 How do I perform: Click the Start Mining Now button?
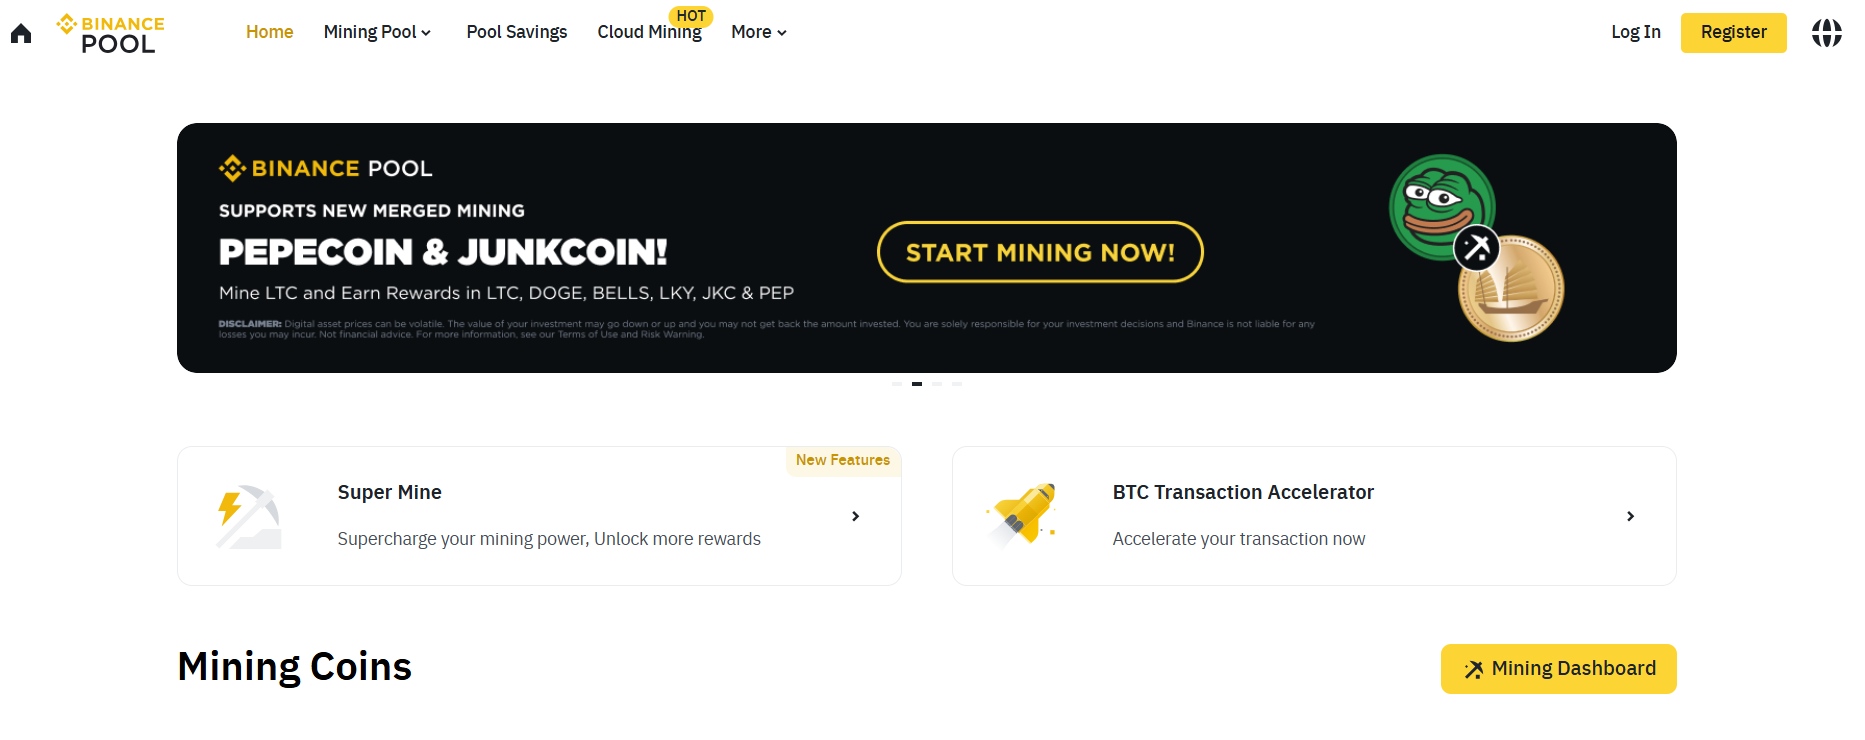click(x=1040, y=252)
